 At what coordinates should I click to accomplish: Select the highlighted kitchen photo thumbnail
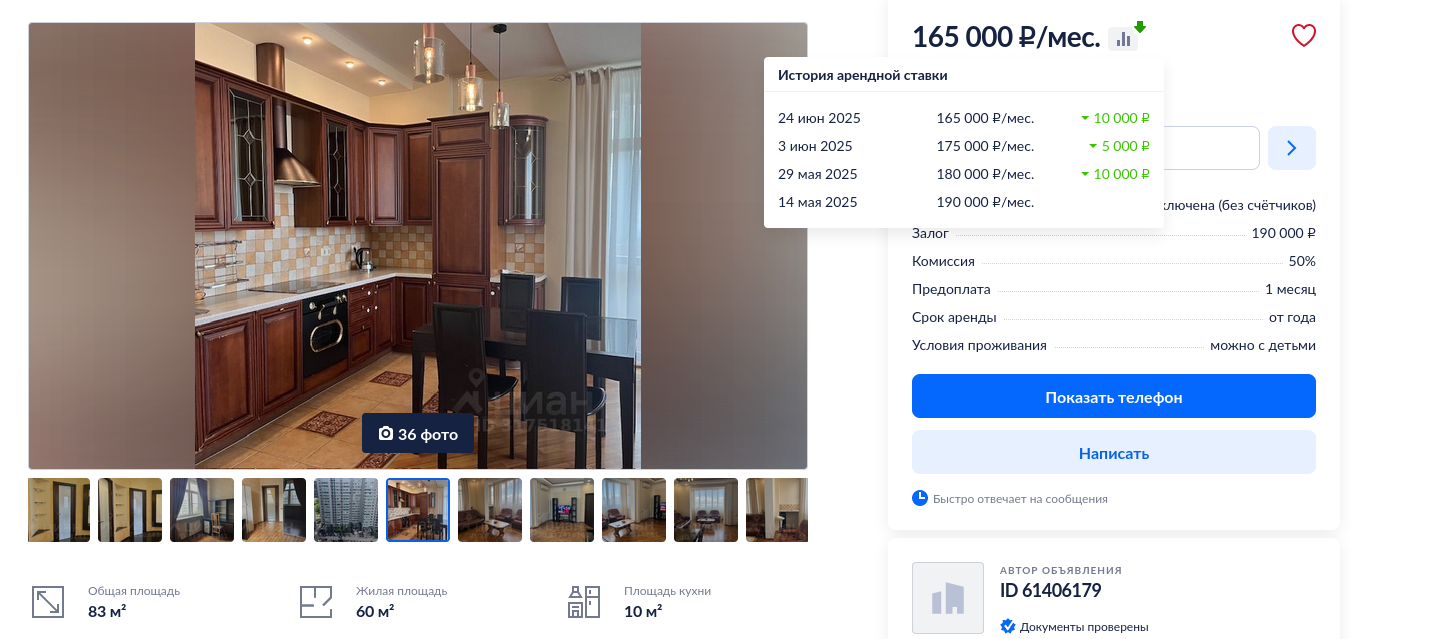pos(418,510)
